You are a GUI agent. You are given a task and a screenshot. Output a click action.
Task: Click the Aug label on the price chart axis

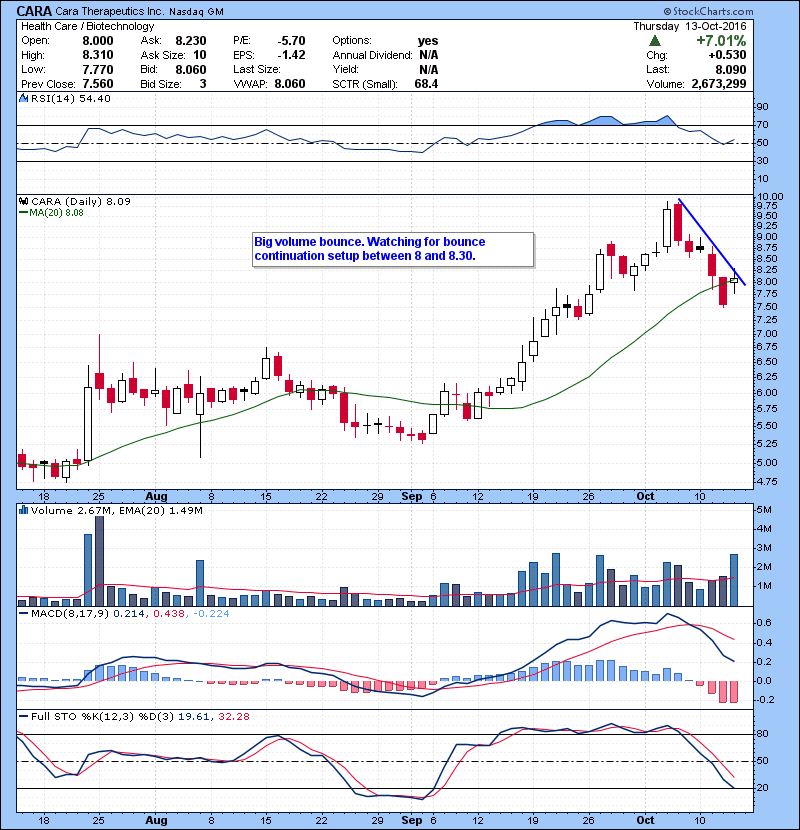point(156,496)
